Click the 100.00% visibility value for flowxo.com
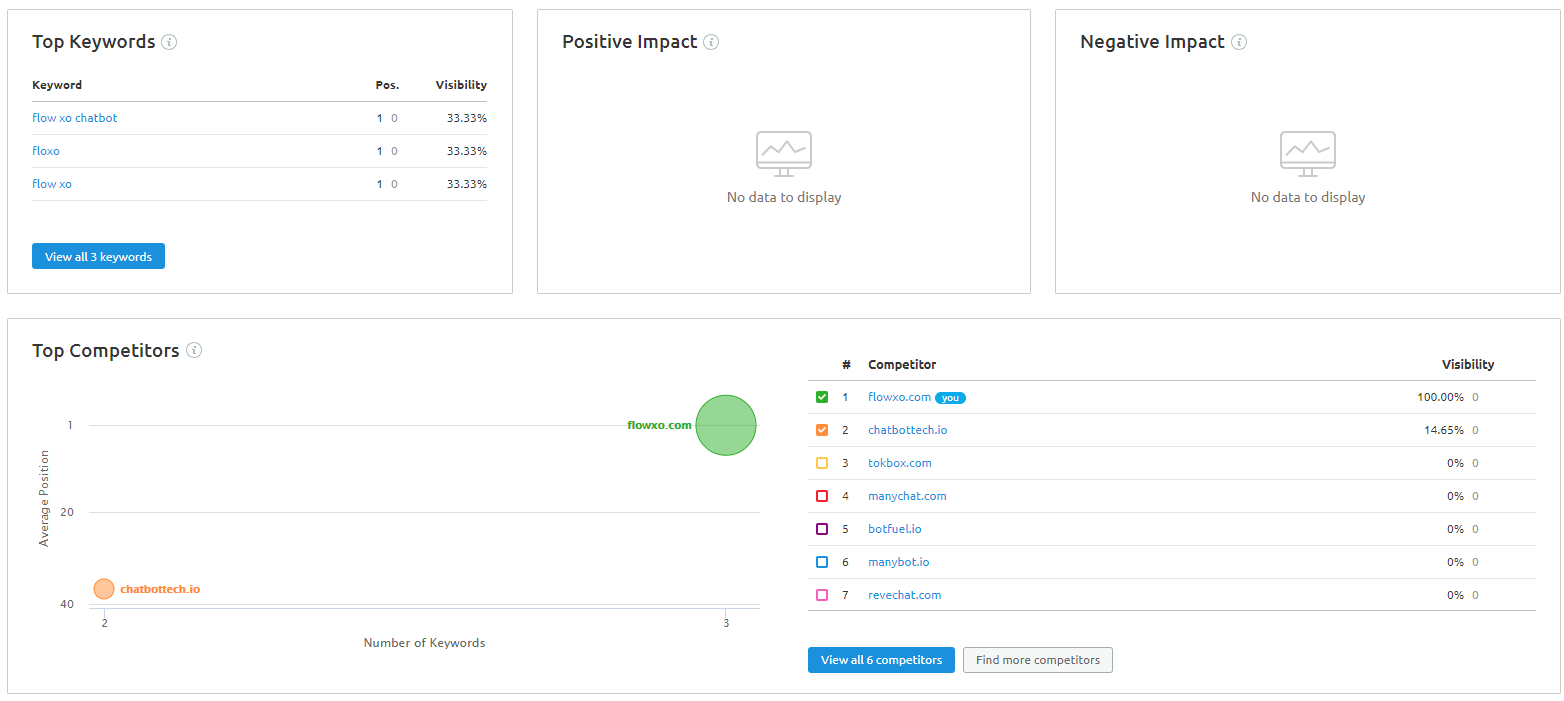This screenshot has width=1564, height=701. (1440, 397)
